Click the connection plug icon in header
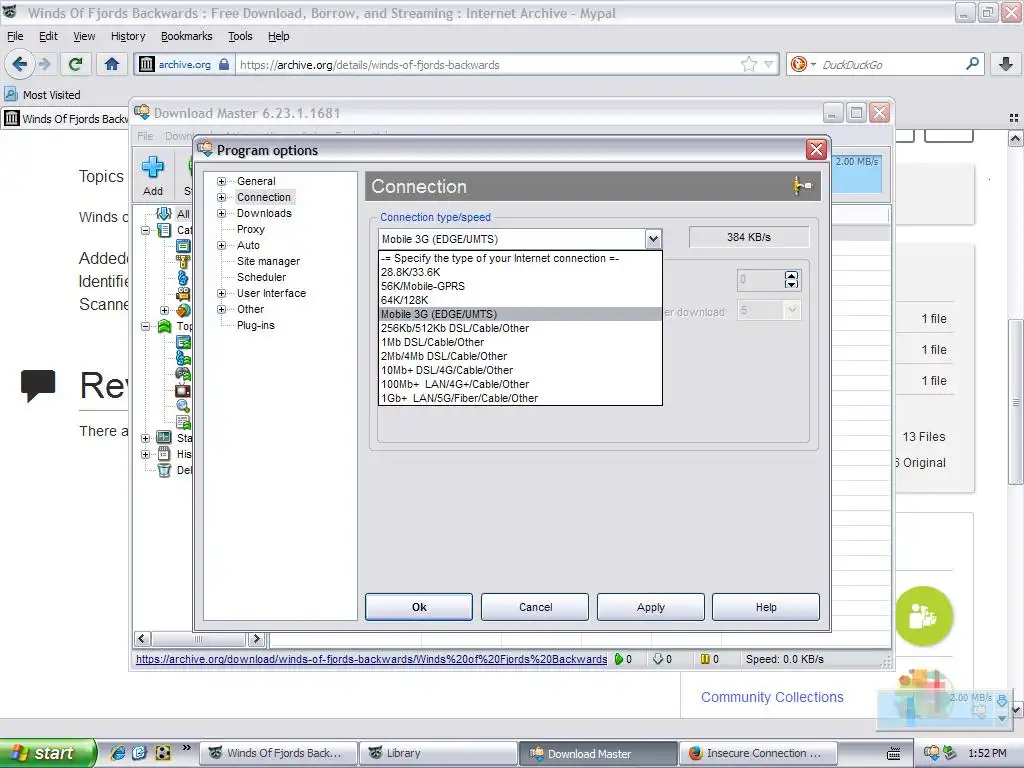 point(802,186)
